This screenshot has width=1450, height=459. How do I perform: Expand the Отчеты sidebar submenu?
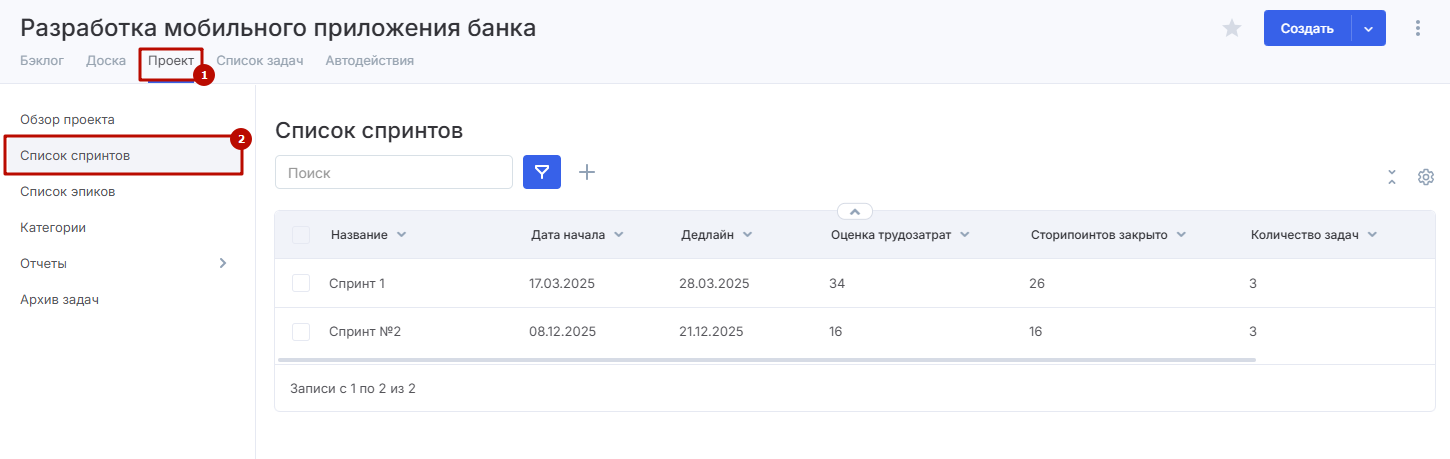click(223, 263)
